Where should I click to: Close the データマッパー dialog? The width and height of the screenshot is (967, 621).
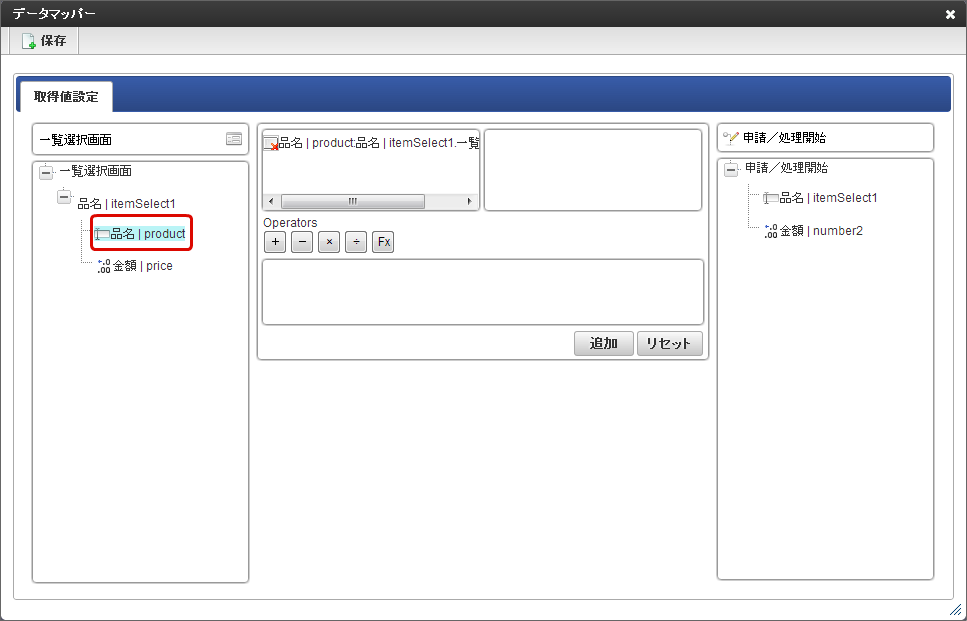(x=950, y=14)
